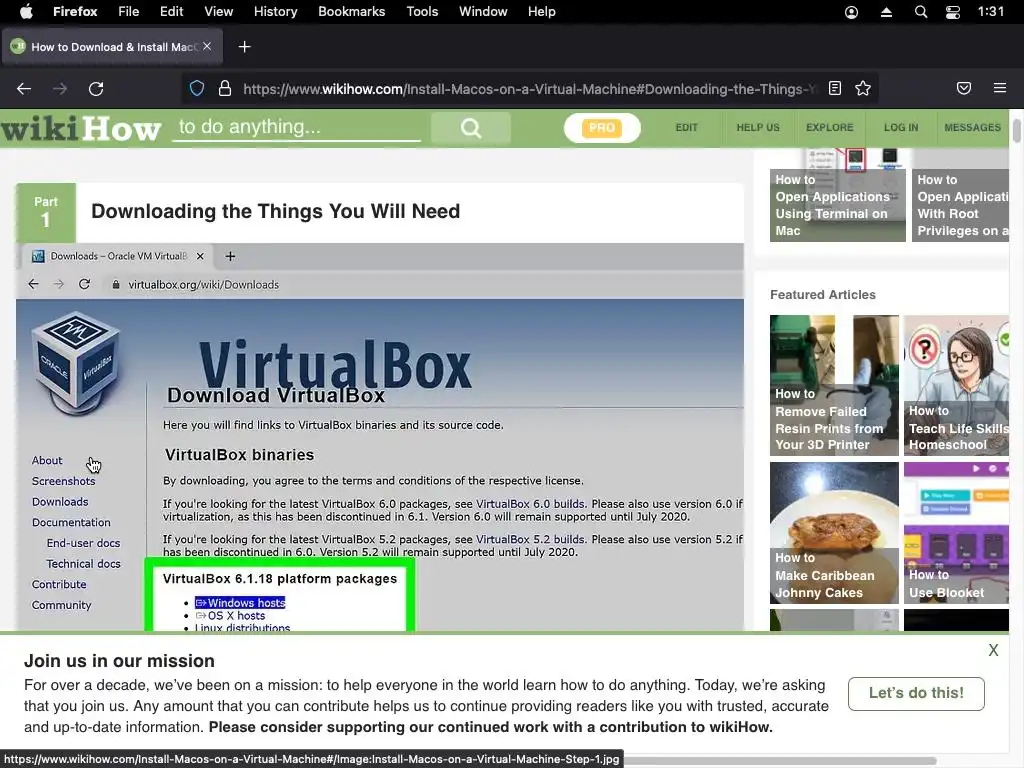The image size is (1024, 768).
Task: Open the View menu
Action: 218,12
